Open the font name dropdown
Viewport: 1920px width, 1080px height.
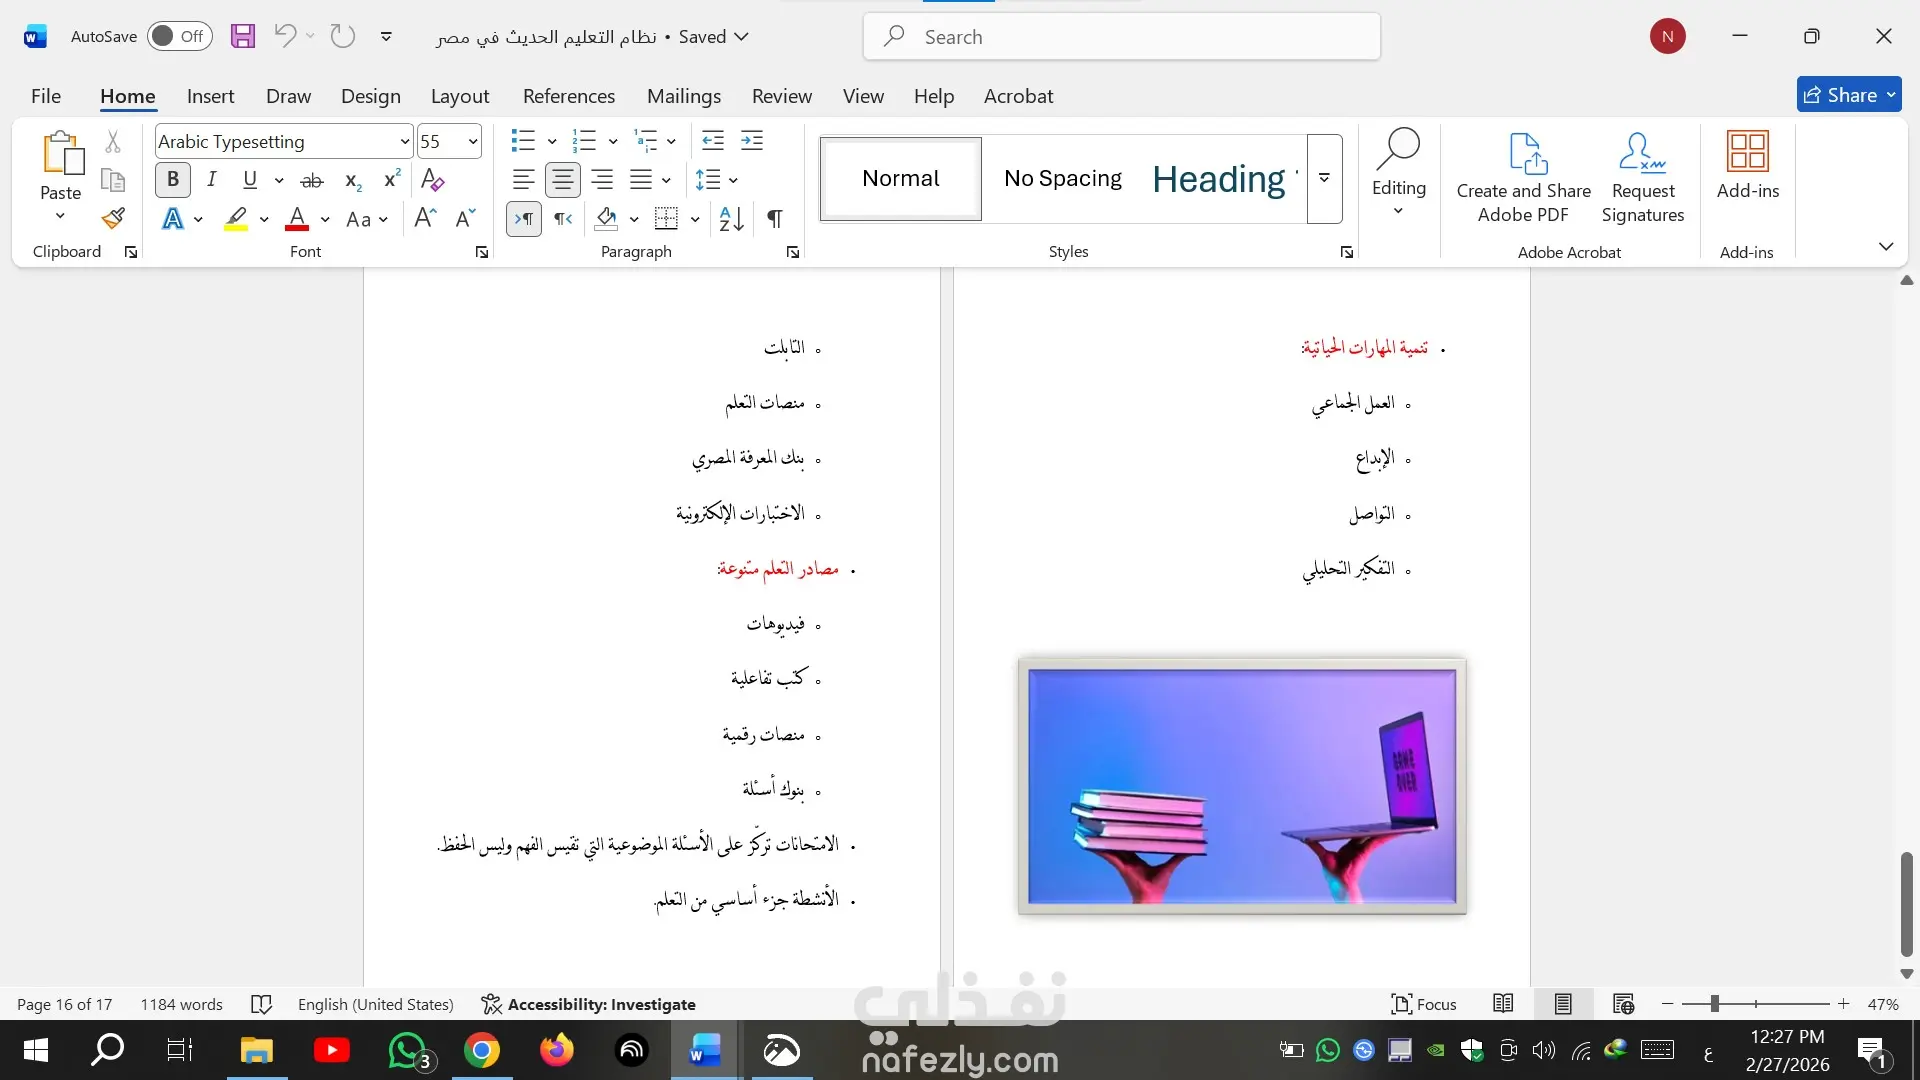(x=404, y=142)
